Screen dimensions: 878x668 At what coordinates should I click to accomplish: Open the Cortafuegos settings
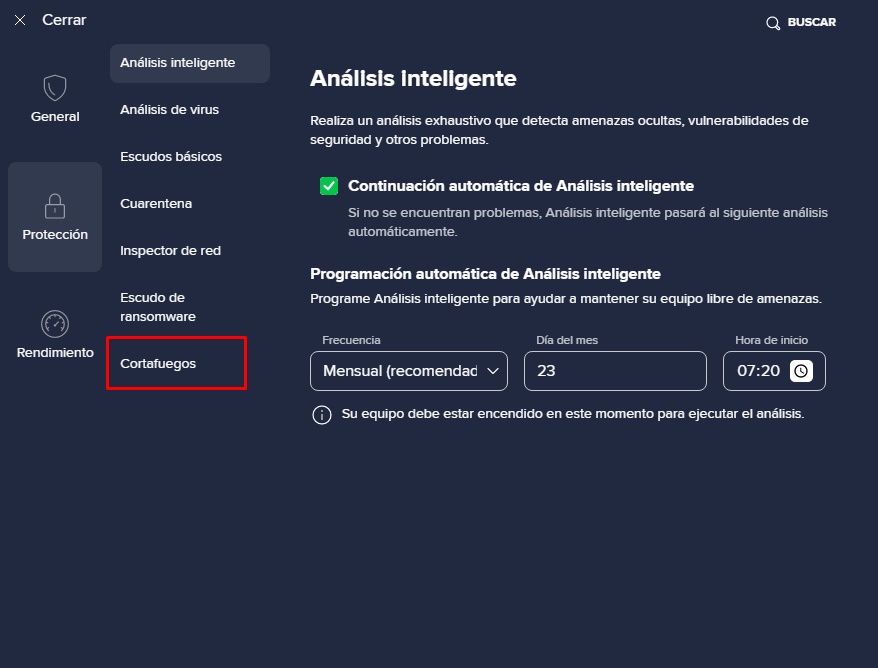click(x=158, y=363)
